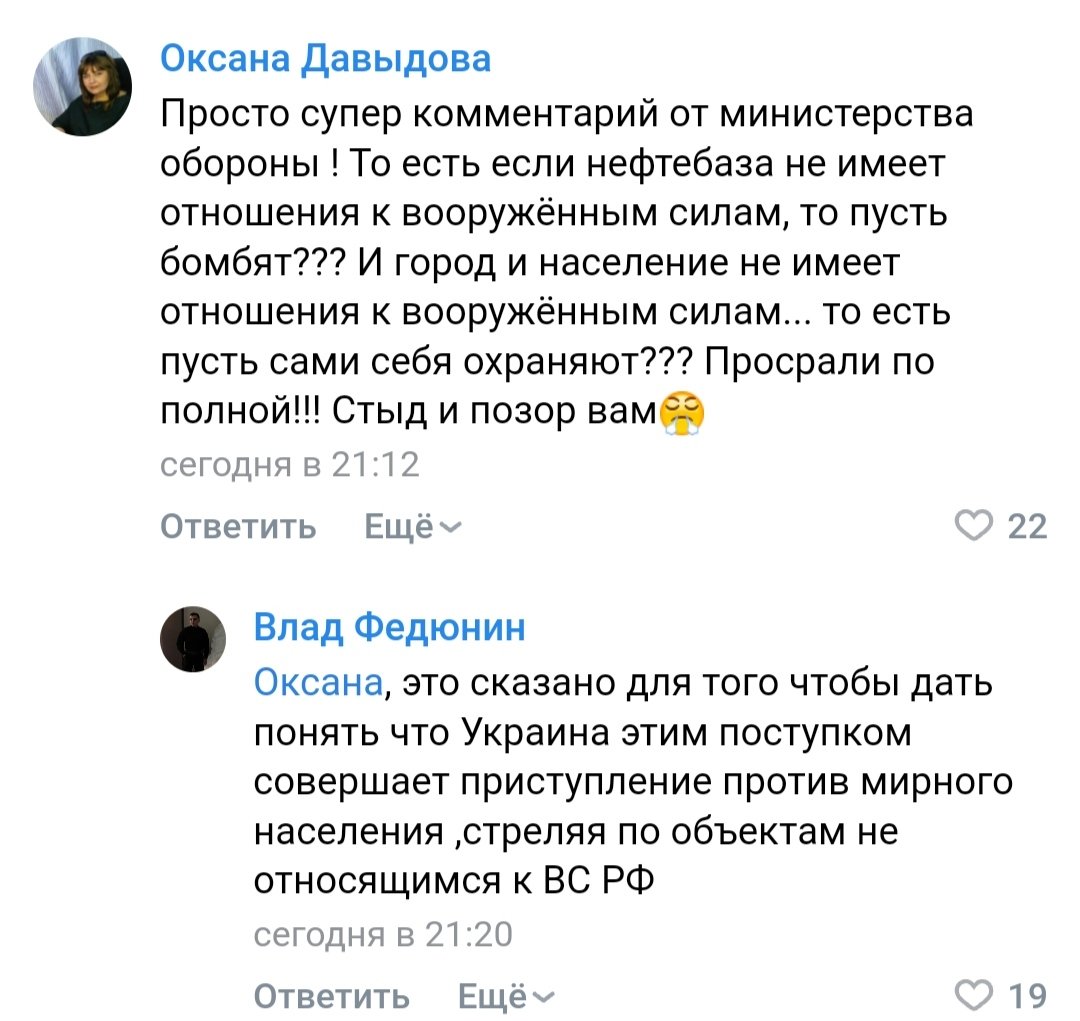
Task: Open the Влад Федюнин name link
Action: point(390,627)
